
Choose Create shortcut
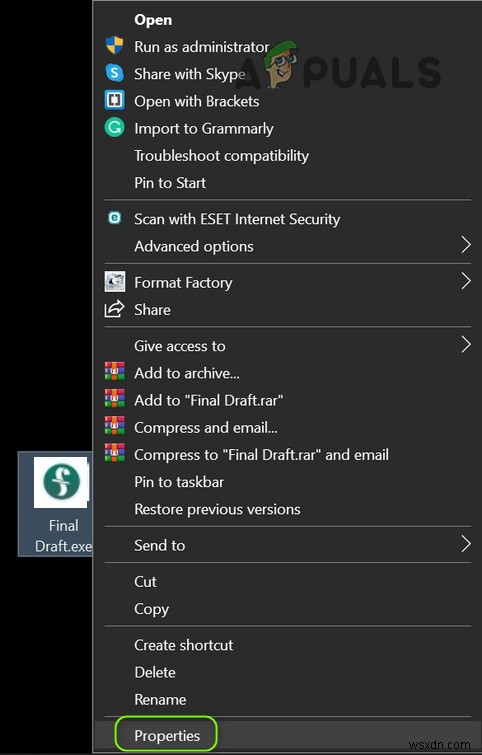[x=183, y=645]
